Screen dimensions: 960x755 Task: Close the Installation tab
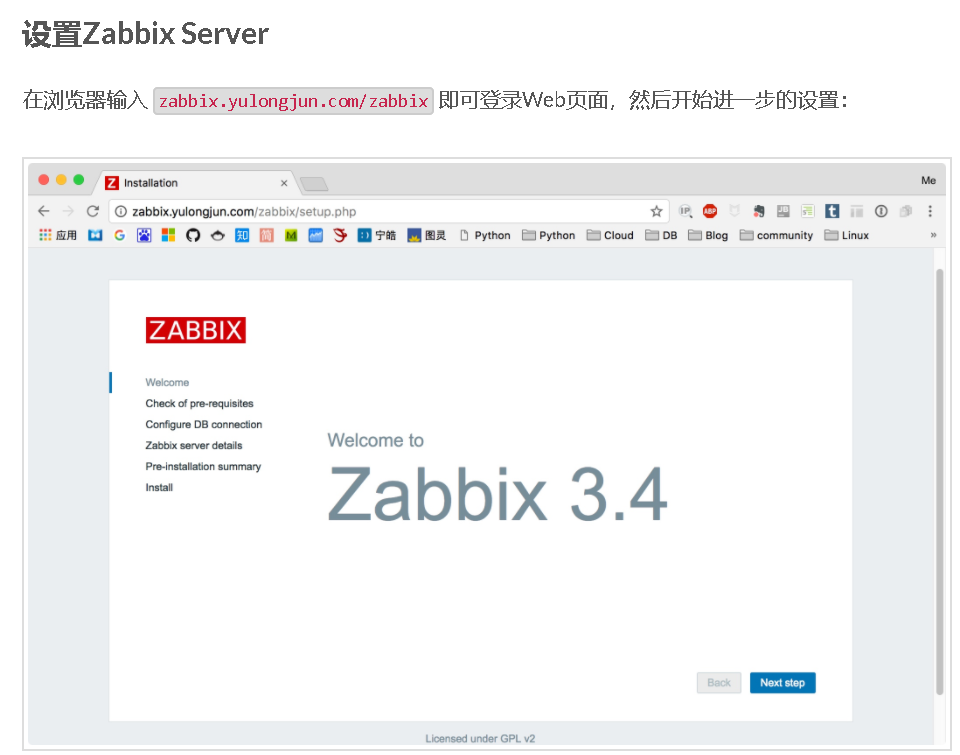(284, 183)
